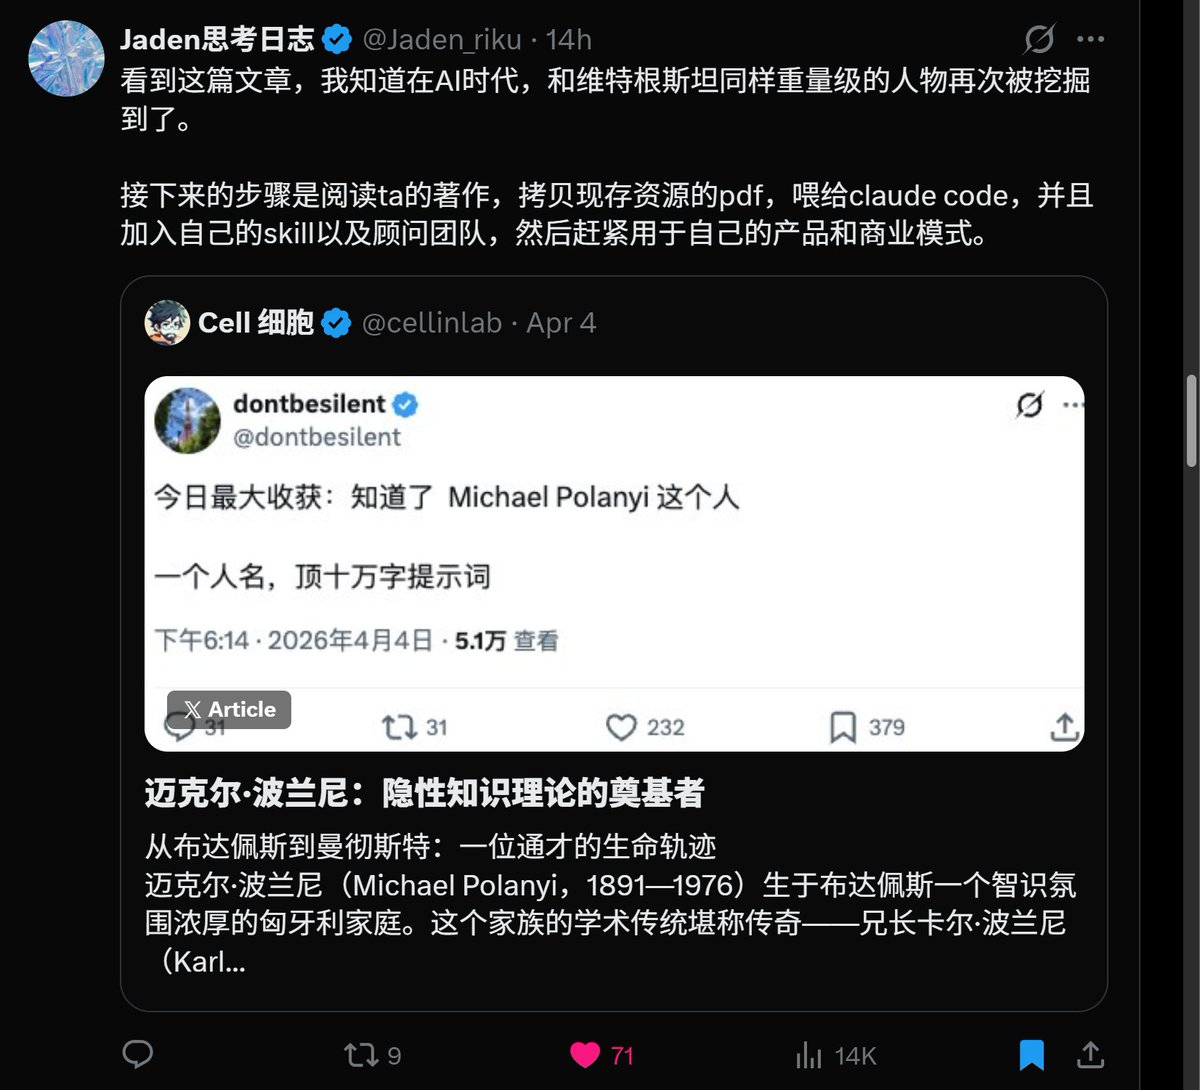Viewport: 1200px width, 1090px height.
Task: Unlike the post with 71 likes
Action: click(601, 1055)
